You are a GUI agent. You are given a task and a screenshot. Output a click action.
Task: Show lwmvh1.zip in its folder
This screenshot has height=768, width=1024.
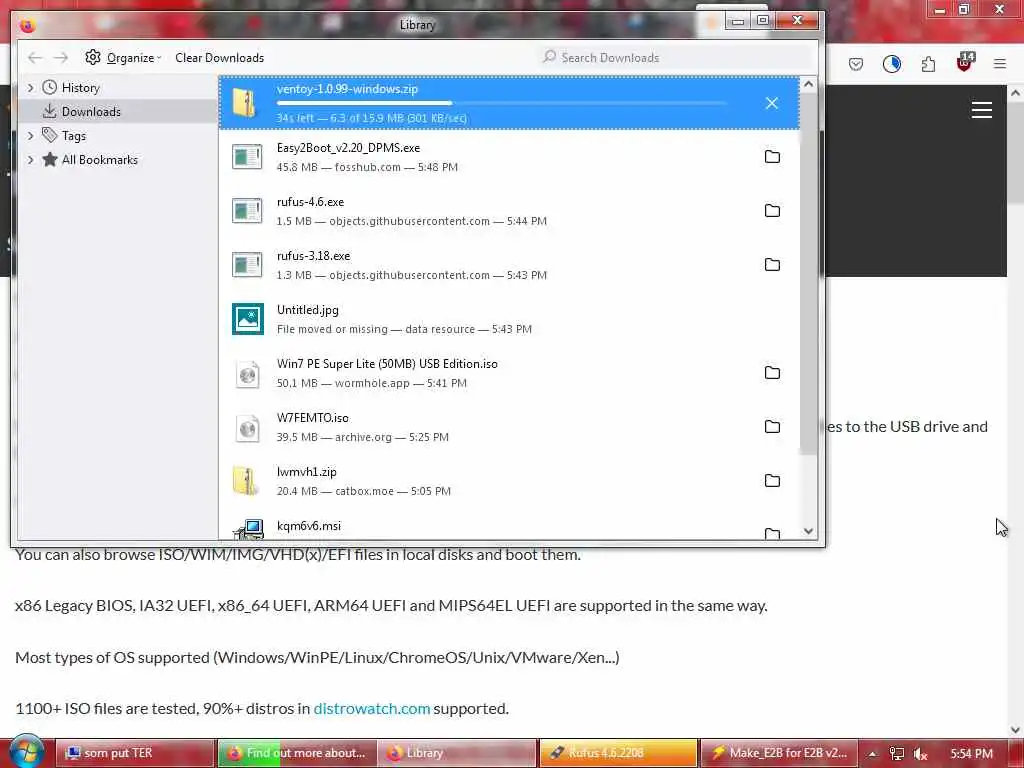[x=772, y=481]
